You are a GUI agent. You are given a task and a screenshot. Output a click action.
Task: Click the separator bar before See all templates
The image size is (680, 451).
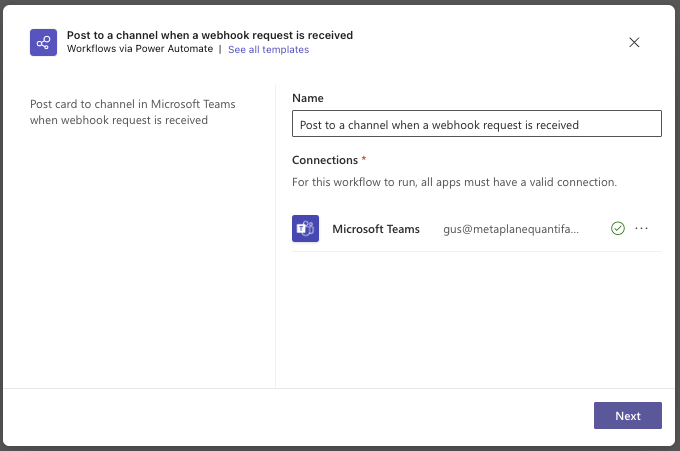coord(220,49)
